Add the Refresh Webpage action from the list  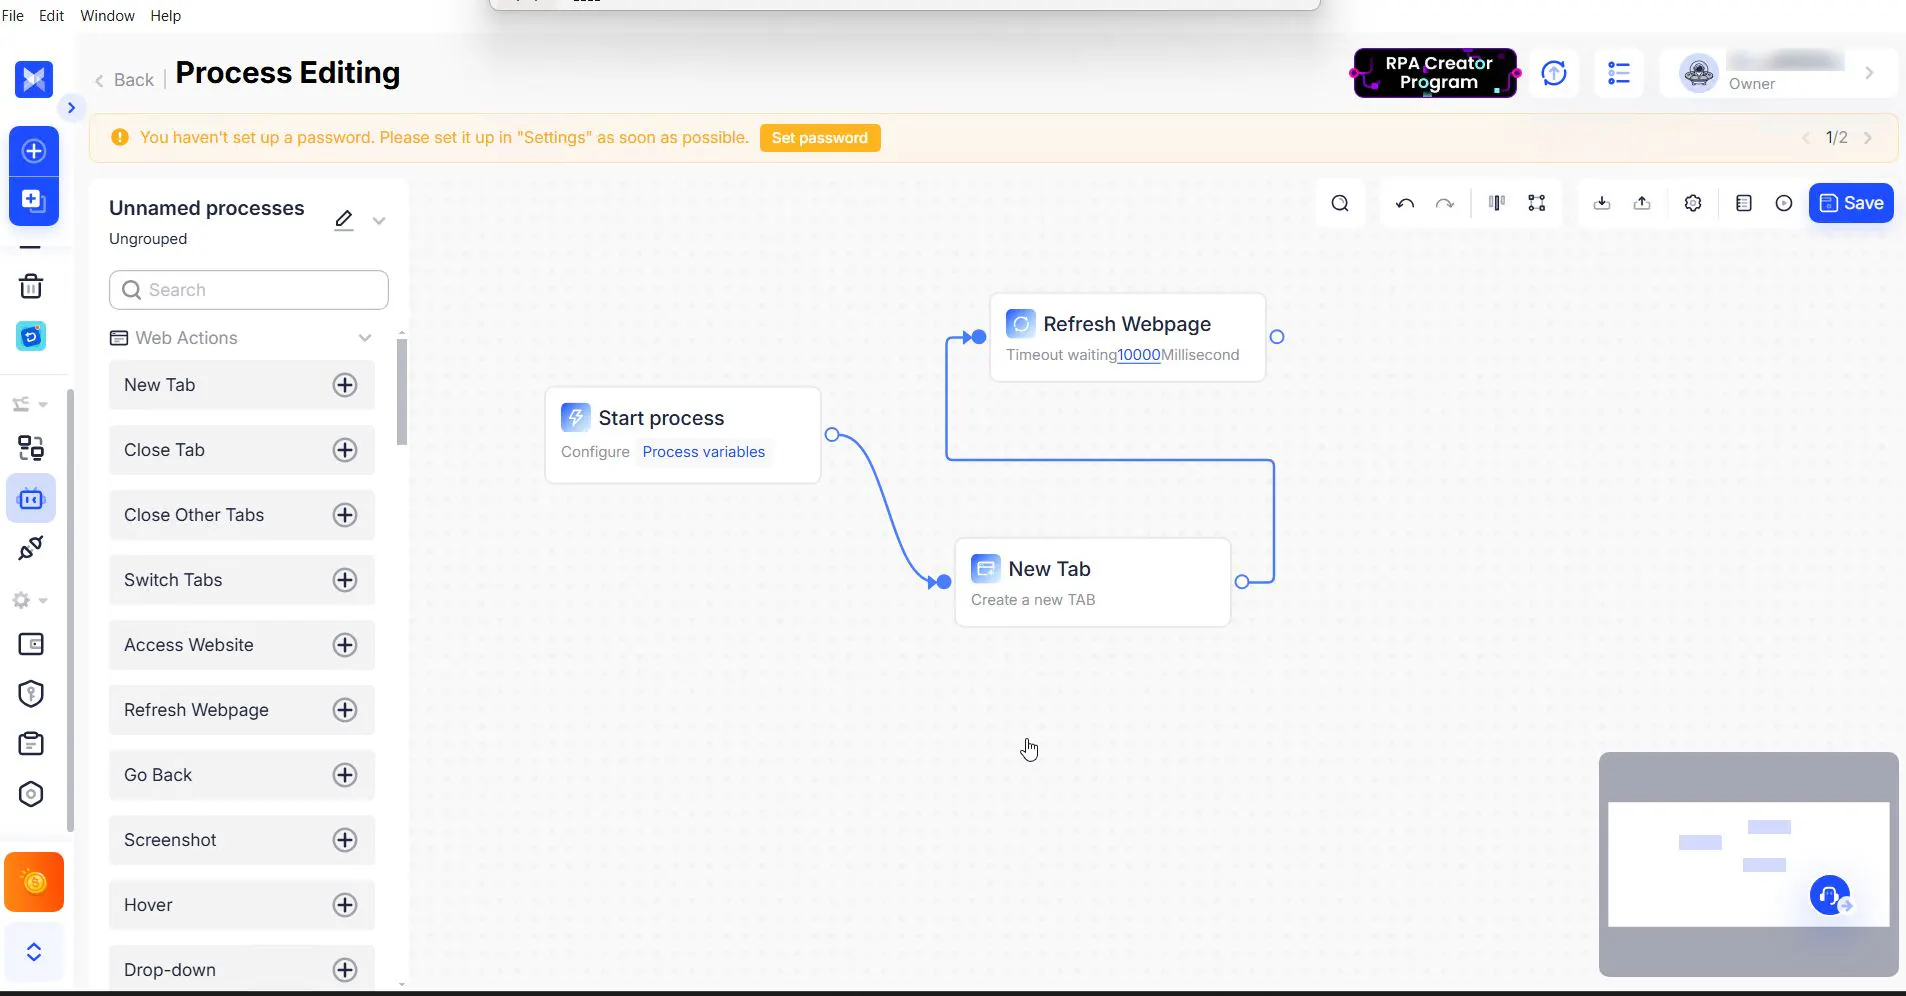345,710
